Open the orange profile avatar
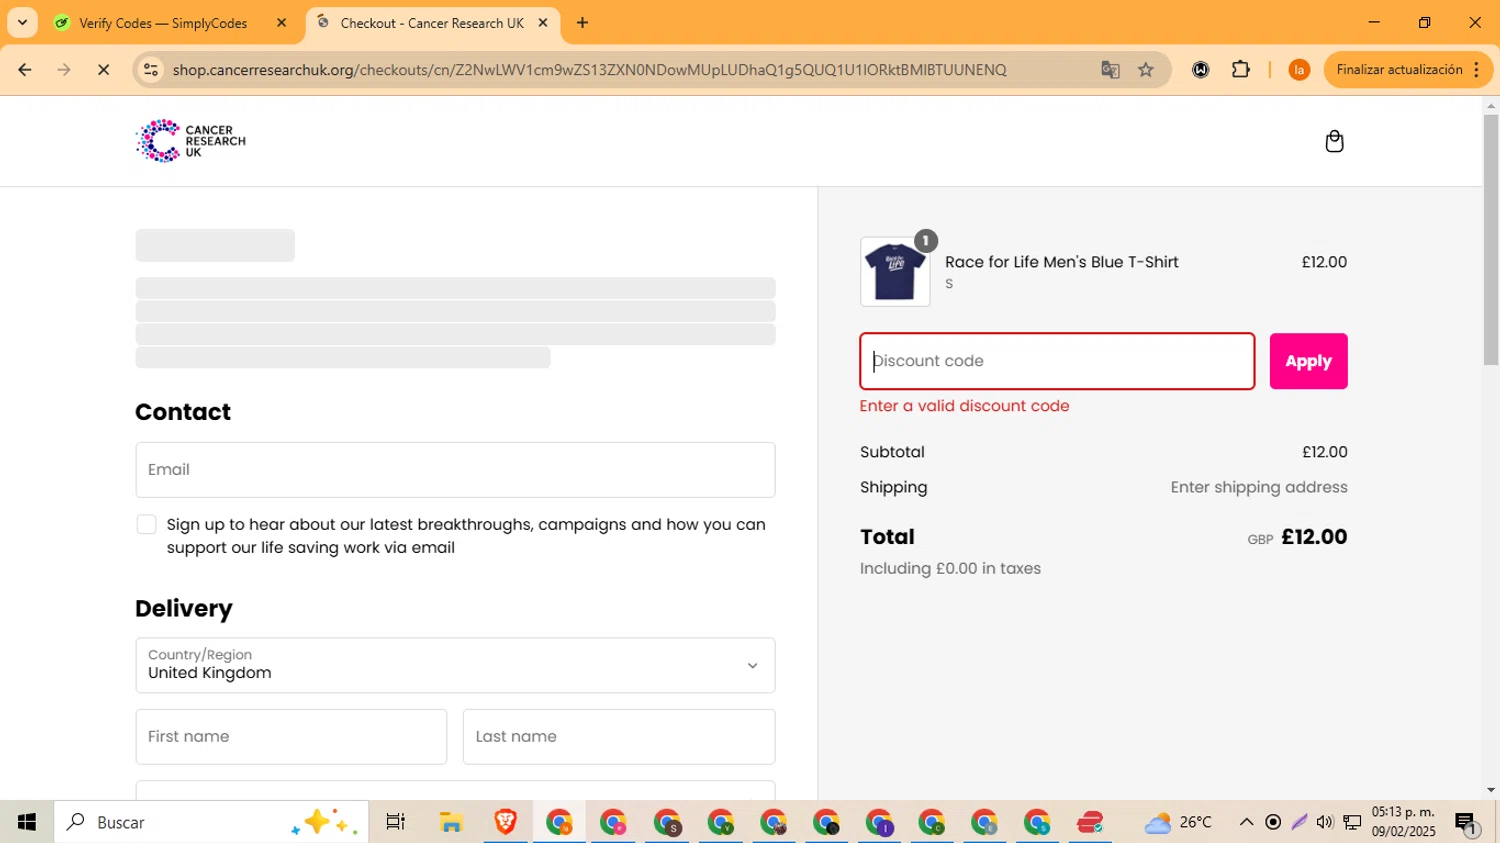Image resolution: width=1500 pixels, height=843 pixels. click(1299, 70)
